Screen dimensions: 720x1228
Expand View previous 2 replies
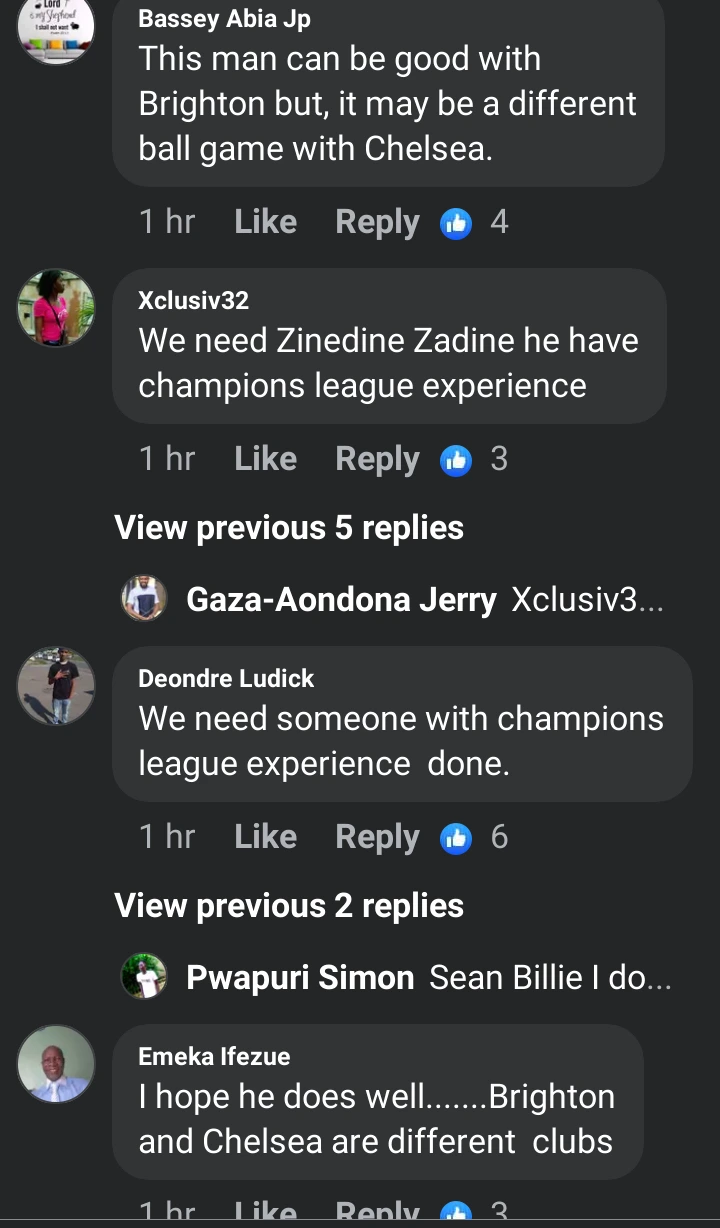coord(289,906)
